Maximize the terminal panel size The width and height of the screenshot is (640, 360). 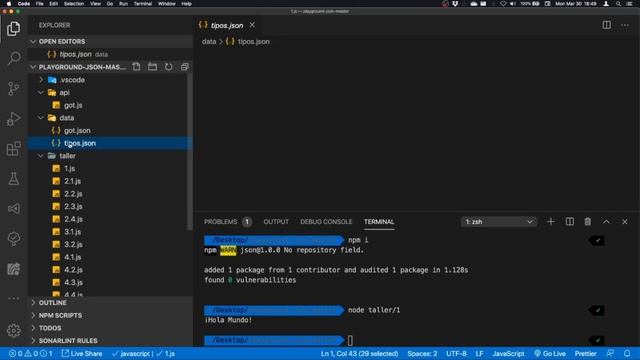(x=606, y=222)
